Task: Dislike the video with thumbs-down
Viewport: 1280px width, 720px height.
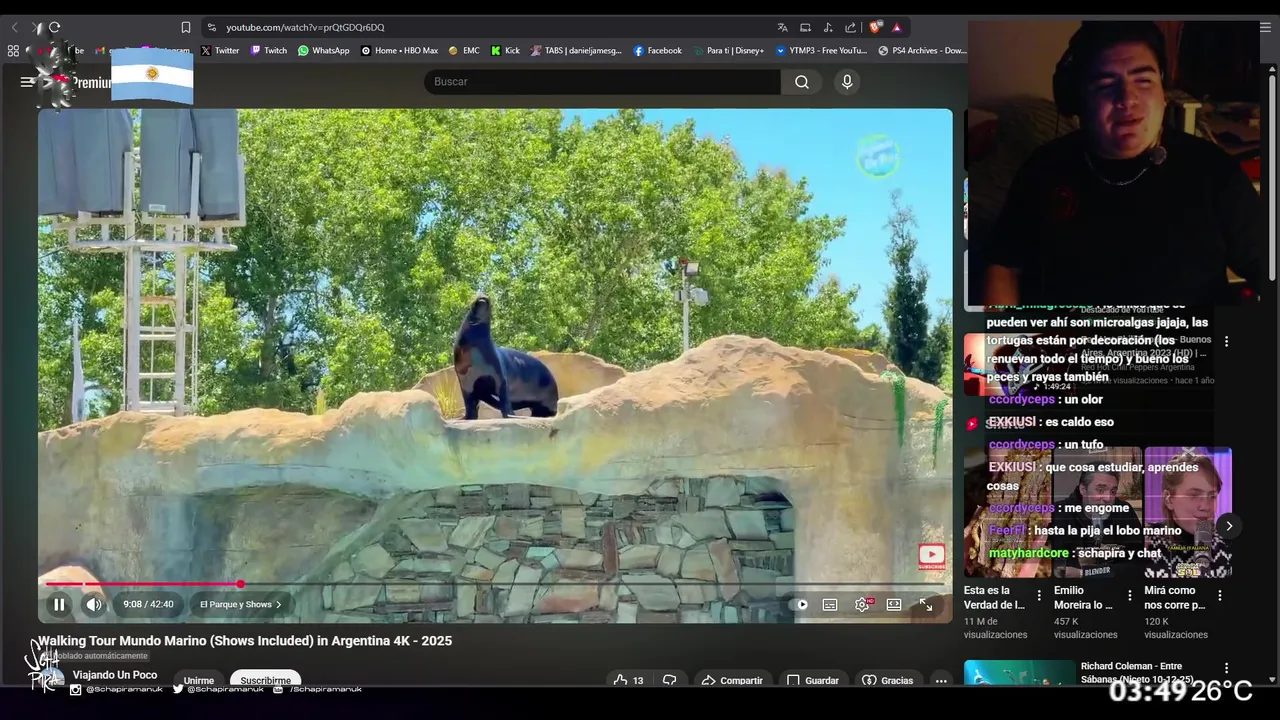Action: (670, 680)
